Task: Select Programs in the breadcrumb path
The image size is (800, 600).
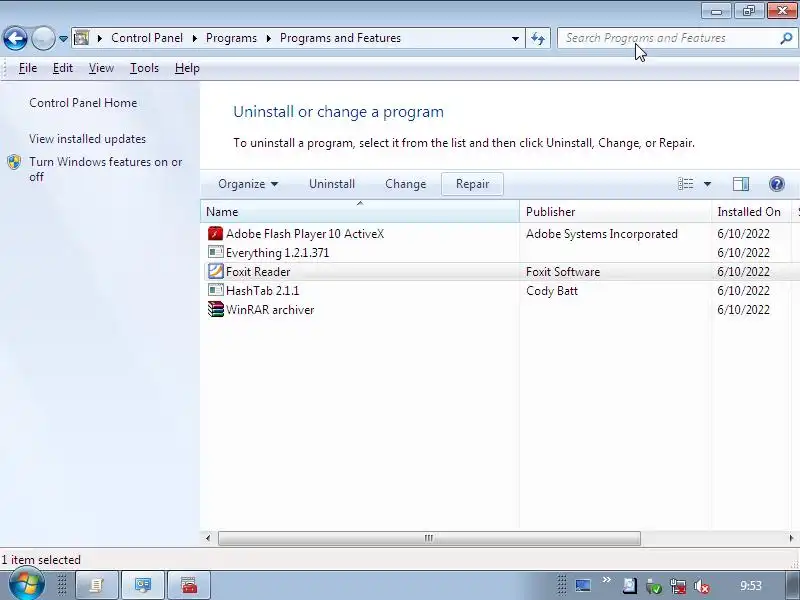Action: (231, 38)
